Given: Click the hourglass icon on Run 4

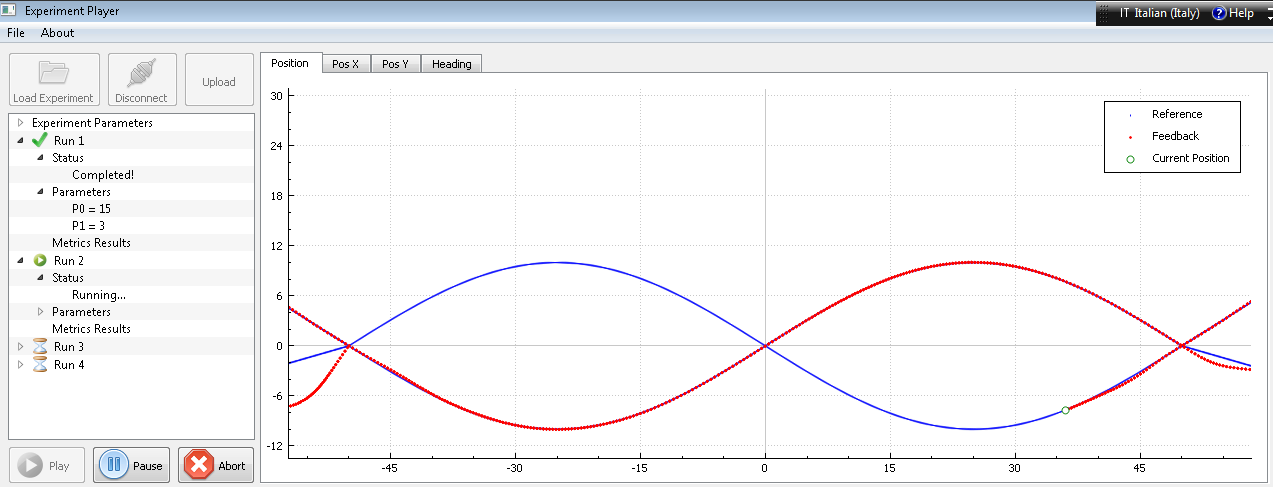Looking at the screenshot, I should 40,365.
